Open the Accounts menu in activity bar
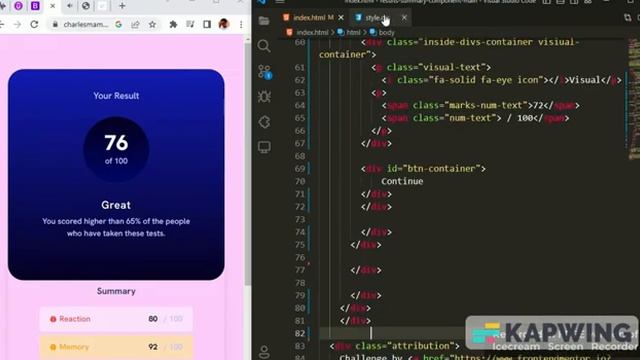Viewport: 640px width, 360px height. (264, 352)
